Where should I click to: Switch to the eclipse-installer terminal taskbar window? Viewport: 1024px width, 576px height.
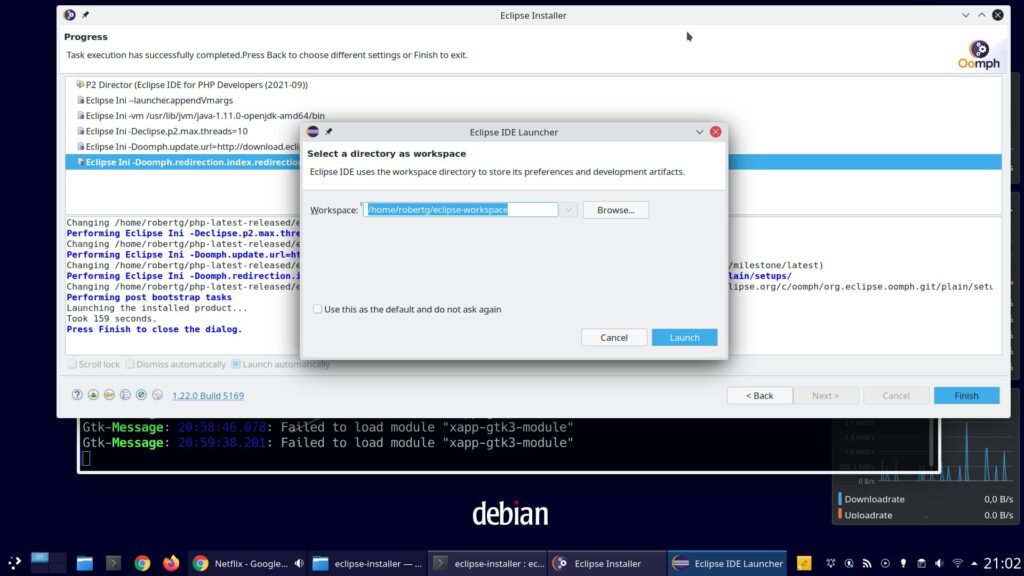coord(488,563)
